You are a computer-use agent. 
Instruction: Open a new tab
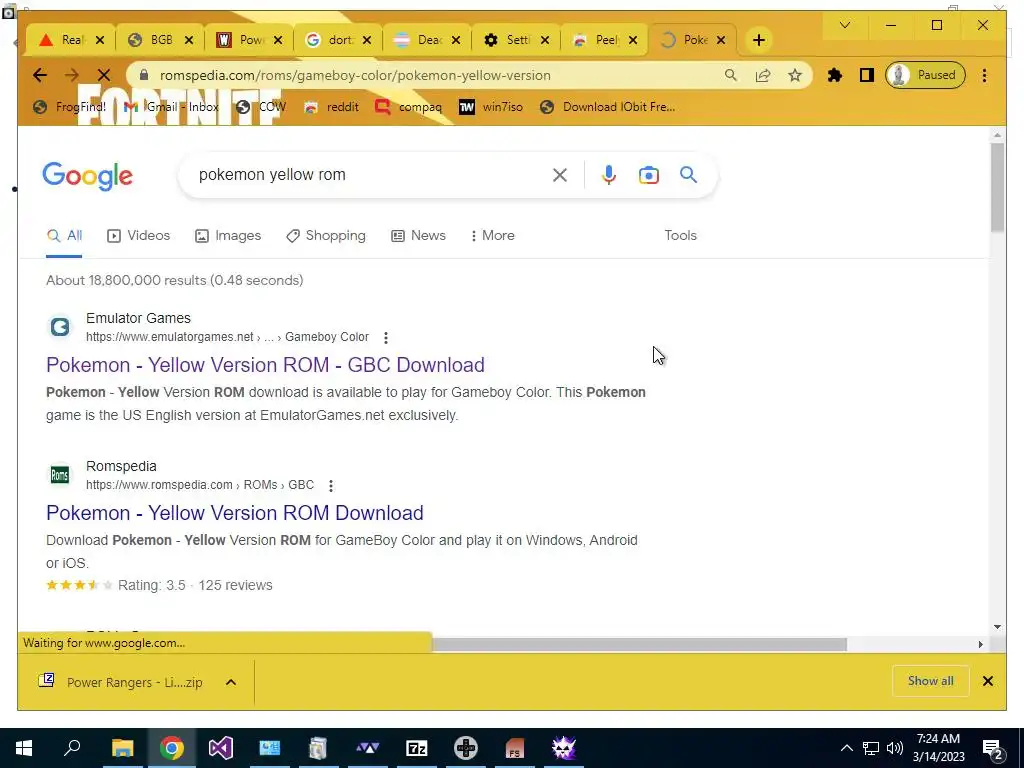click(758, 40)
